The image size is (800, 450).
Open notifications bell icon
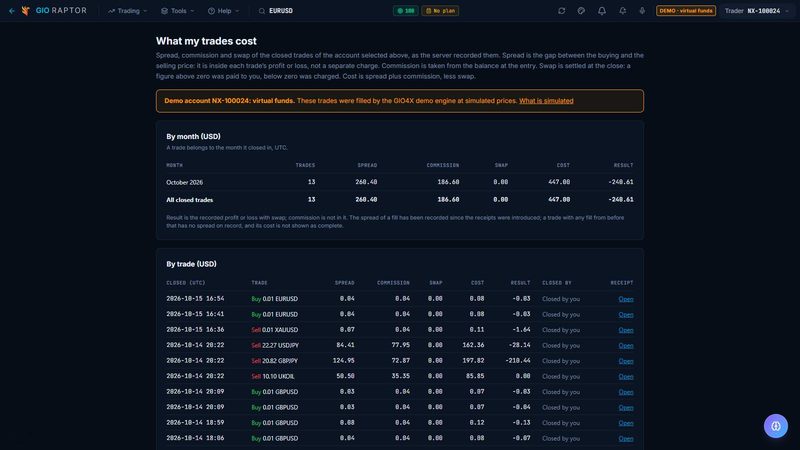tap(602, 11)
